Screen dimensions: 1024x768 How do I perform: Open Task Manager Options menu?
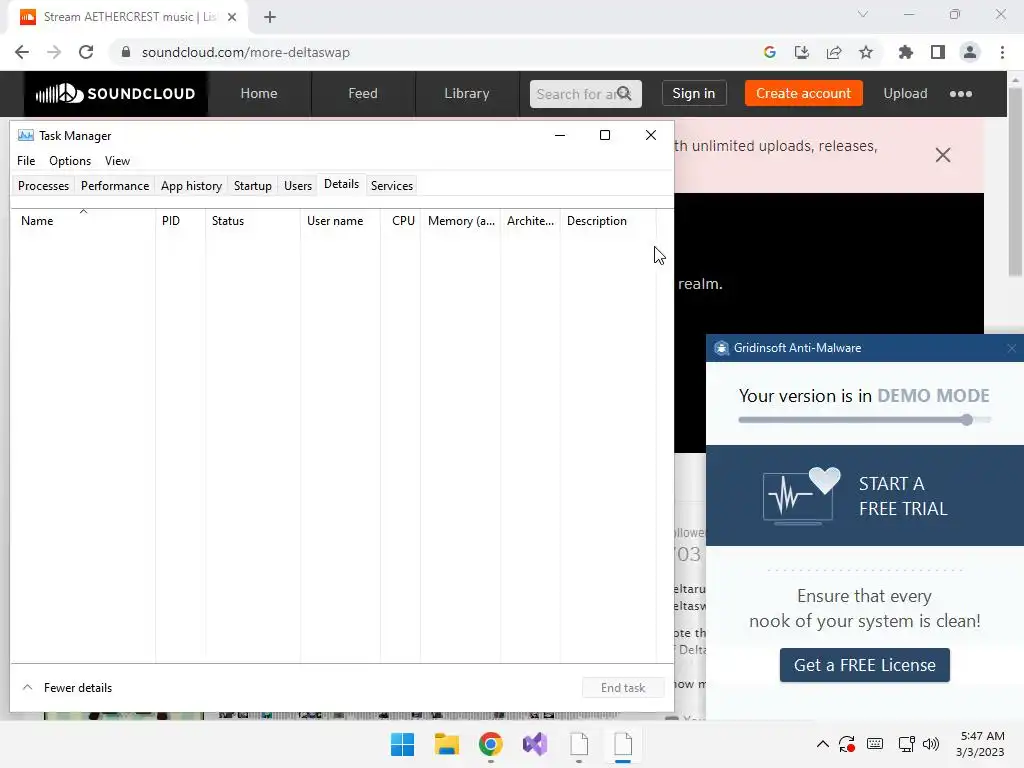(x=70, y=161)
